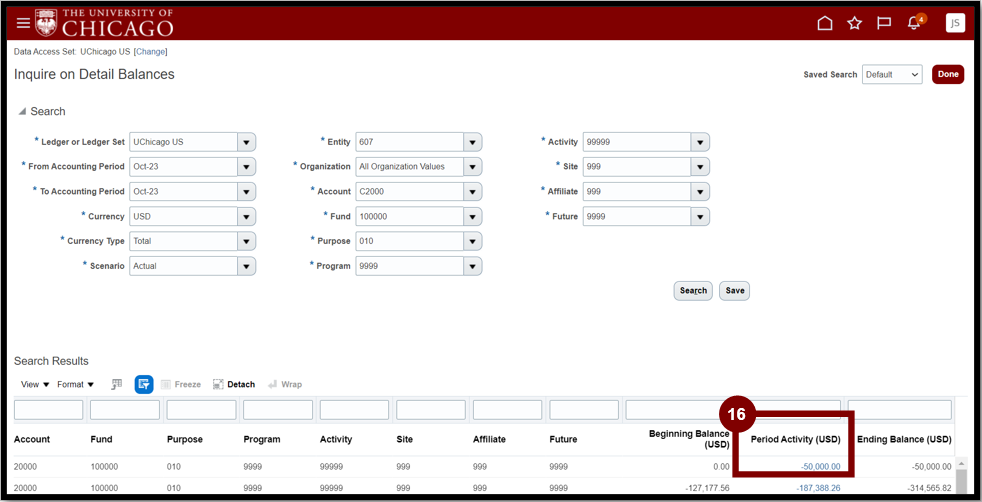Click Purpose column header

(x=185, y=439)
